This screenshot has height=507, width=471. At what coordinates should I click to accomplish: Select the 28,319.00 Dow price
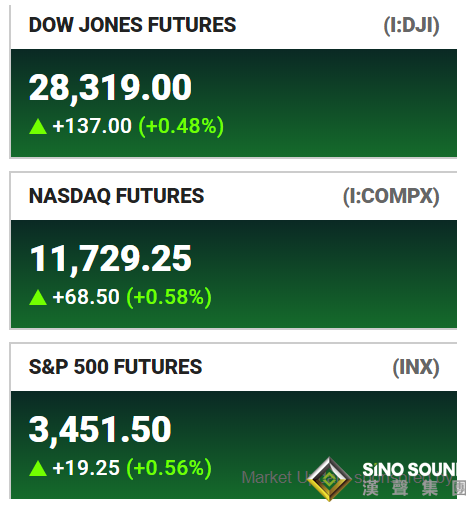110,88
